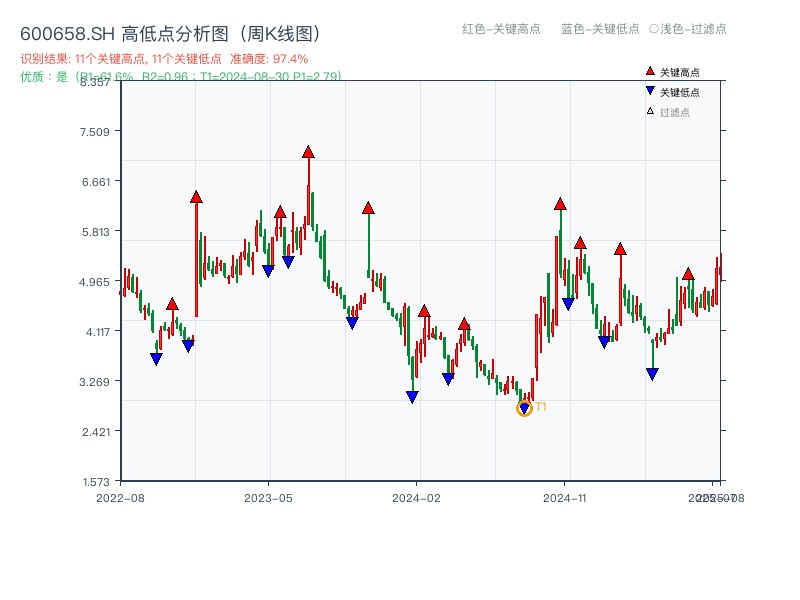Click the blue 关键低点 triangle icon in the legend
Image resolution: width=800 pixels, height=600 pixels.
650,90
